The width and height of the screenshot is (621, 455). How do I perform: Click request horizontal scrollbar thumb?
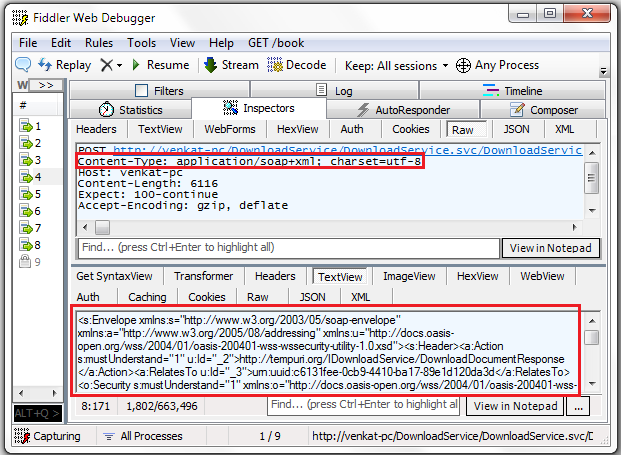[x=102, y=227]
